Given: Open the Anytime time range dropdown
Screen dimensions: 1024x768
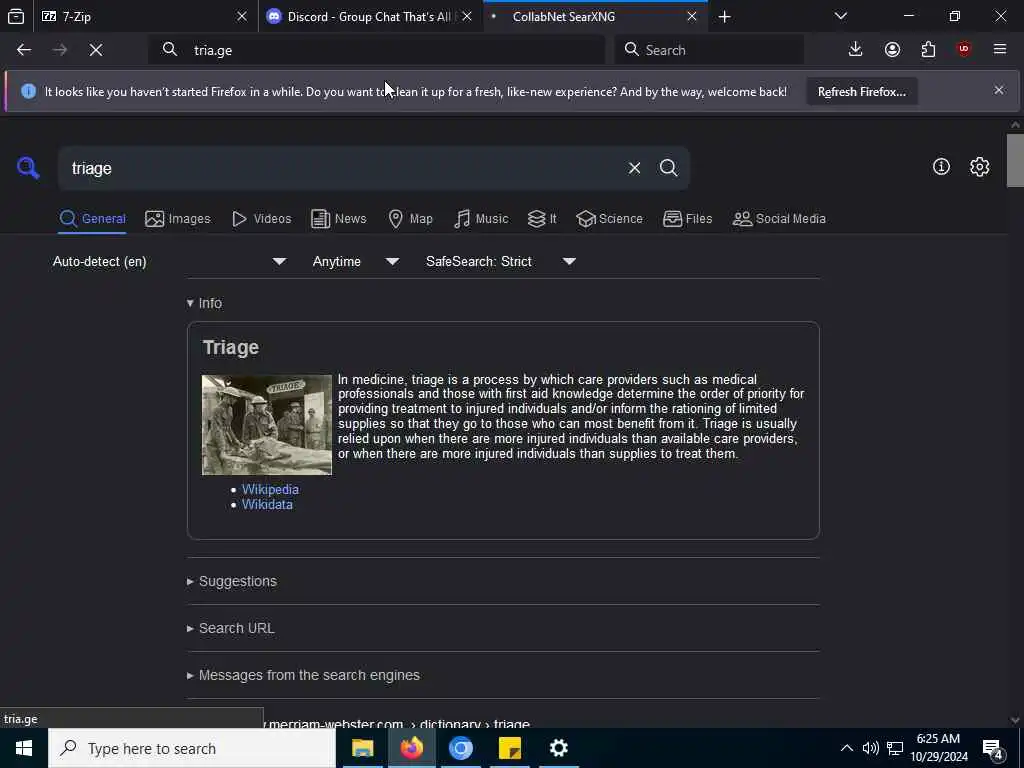Looking at the screenshot, I should click(x=355, y=261).
